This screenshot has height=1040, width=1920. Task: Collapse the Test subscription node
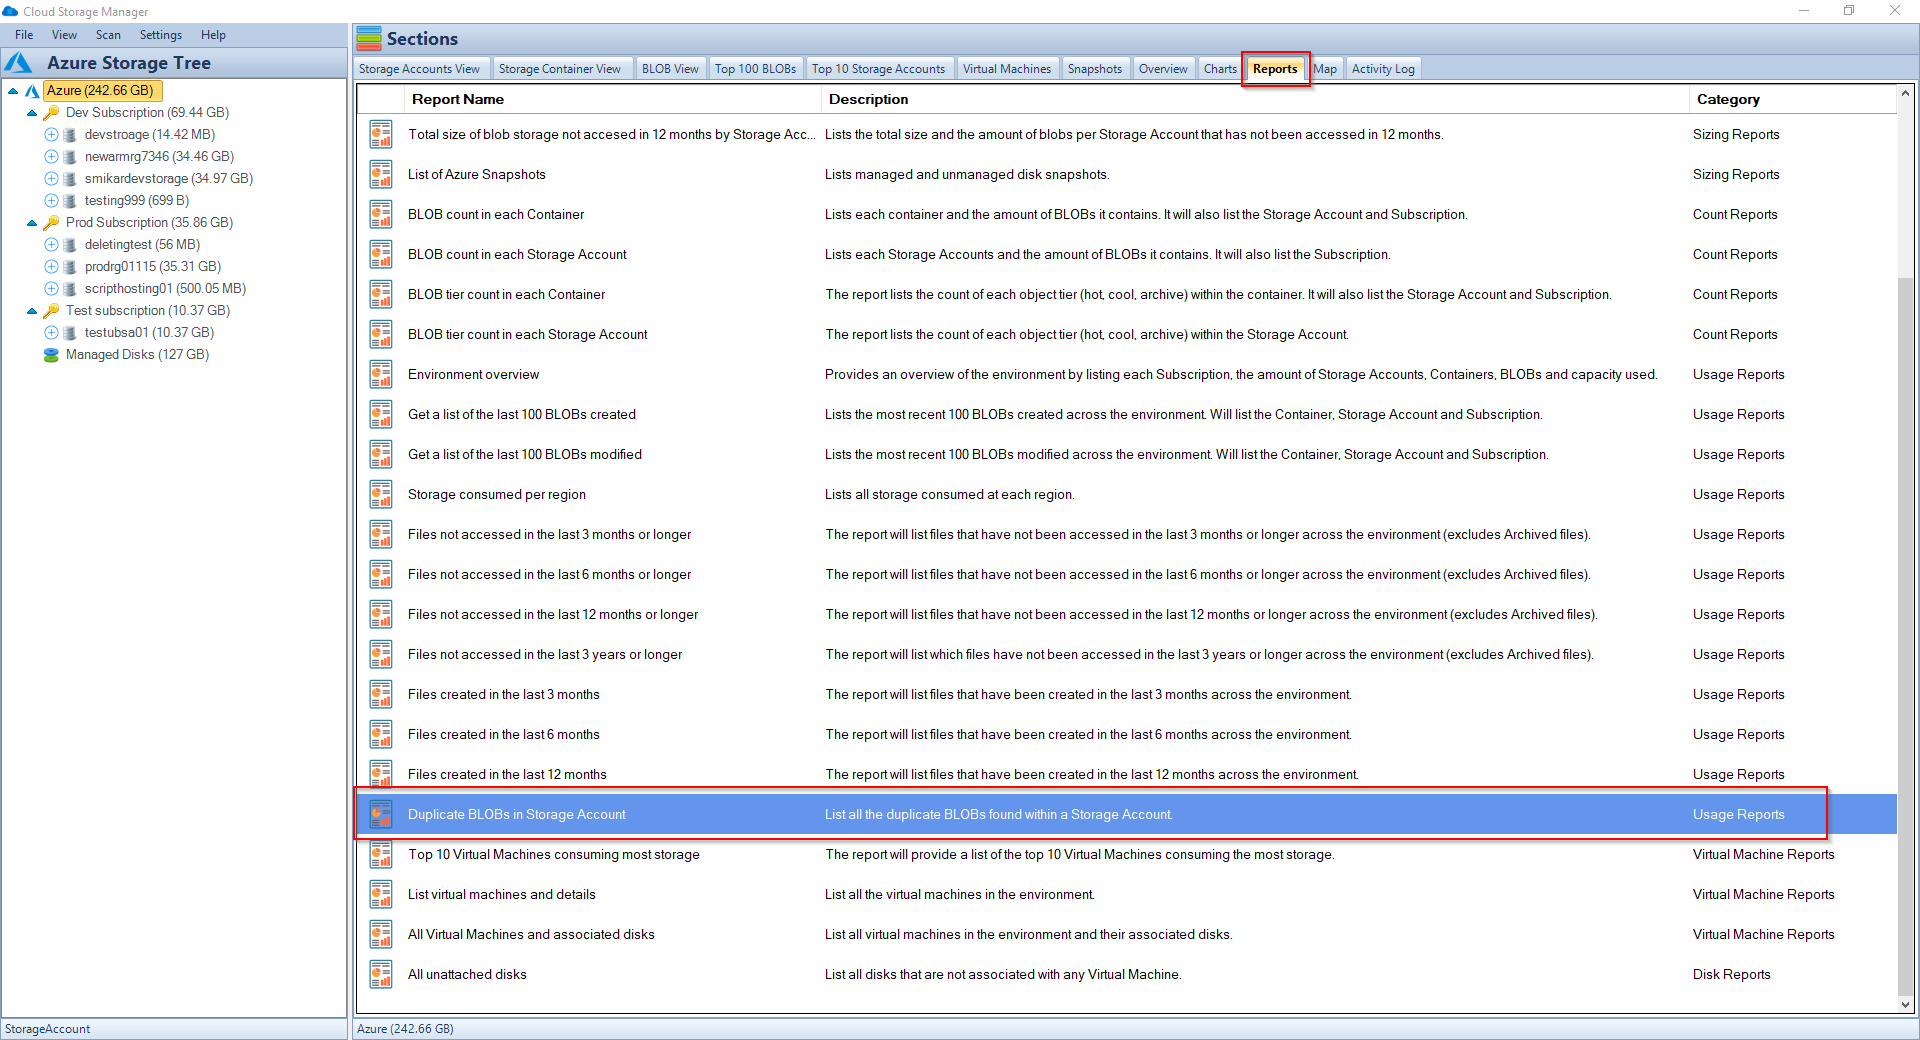[x=32, y=311]
